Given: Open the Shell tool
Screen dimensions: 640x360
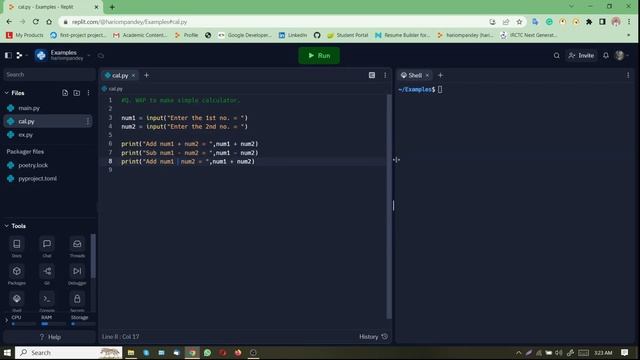Looking at the screenshot, I should click(17, 301).
